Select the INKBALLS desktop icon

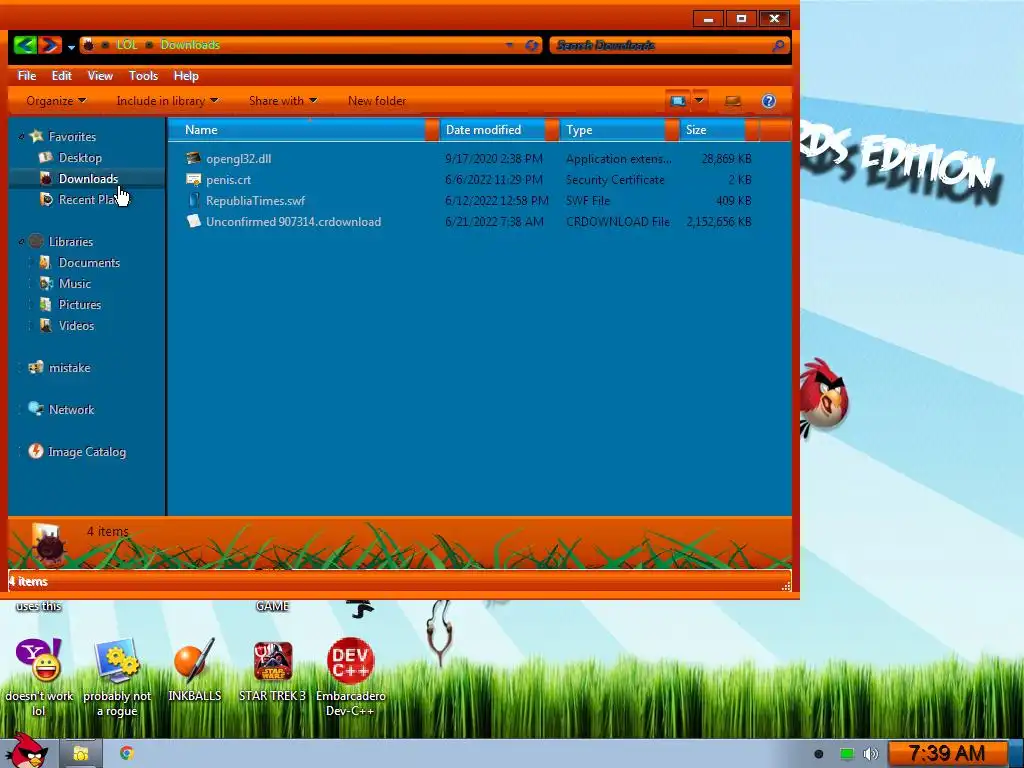click(195, 661)
